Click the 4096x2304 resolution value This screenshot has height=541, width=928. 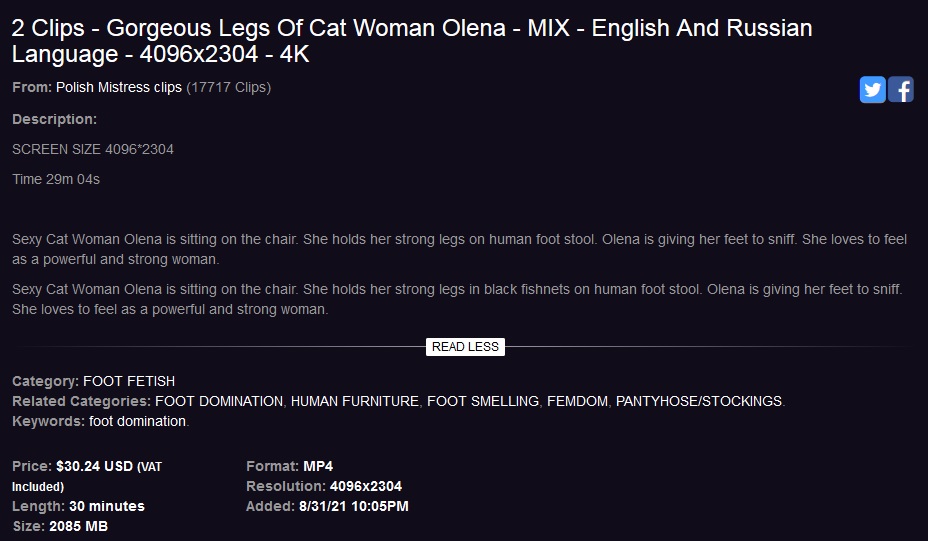click(x=366, y=487)
